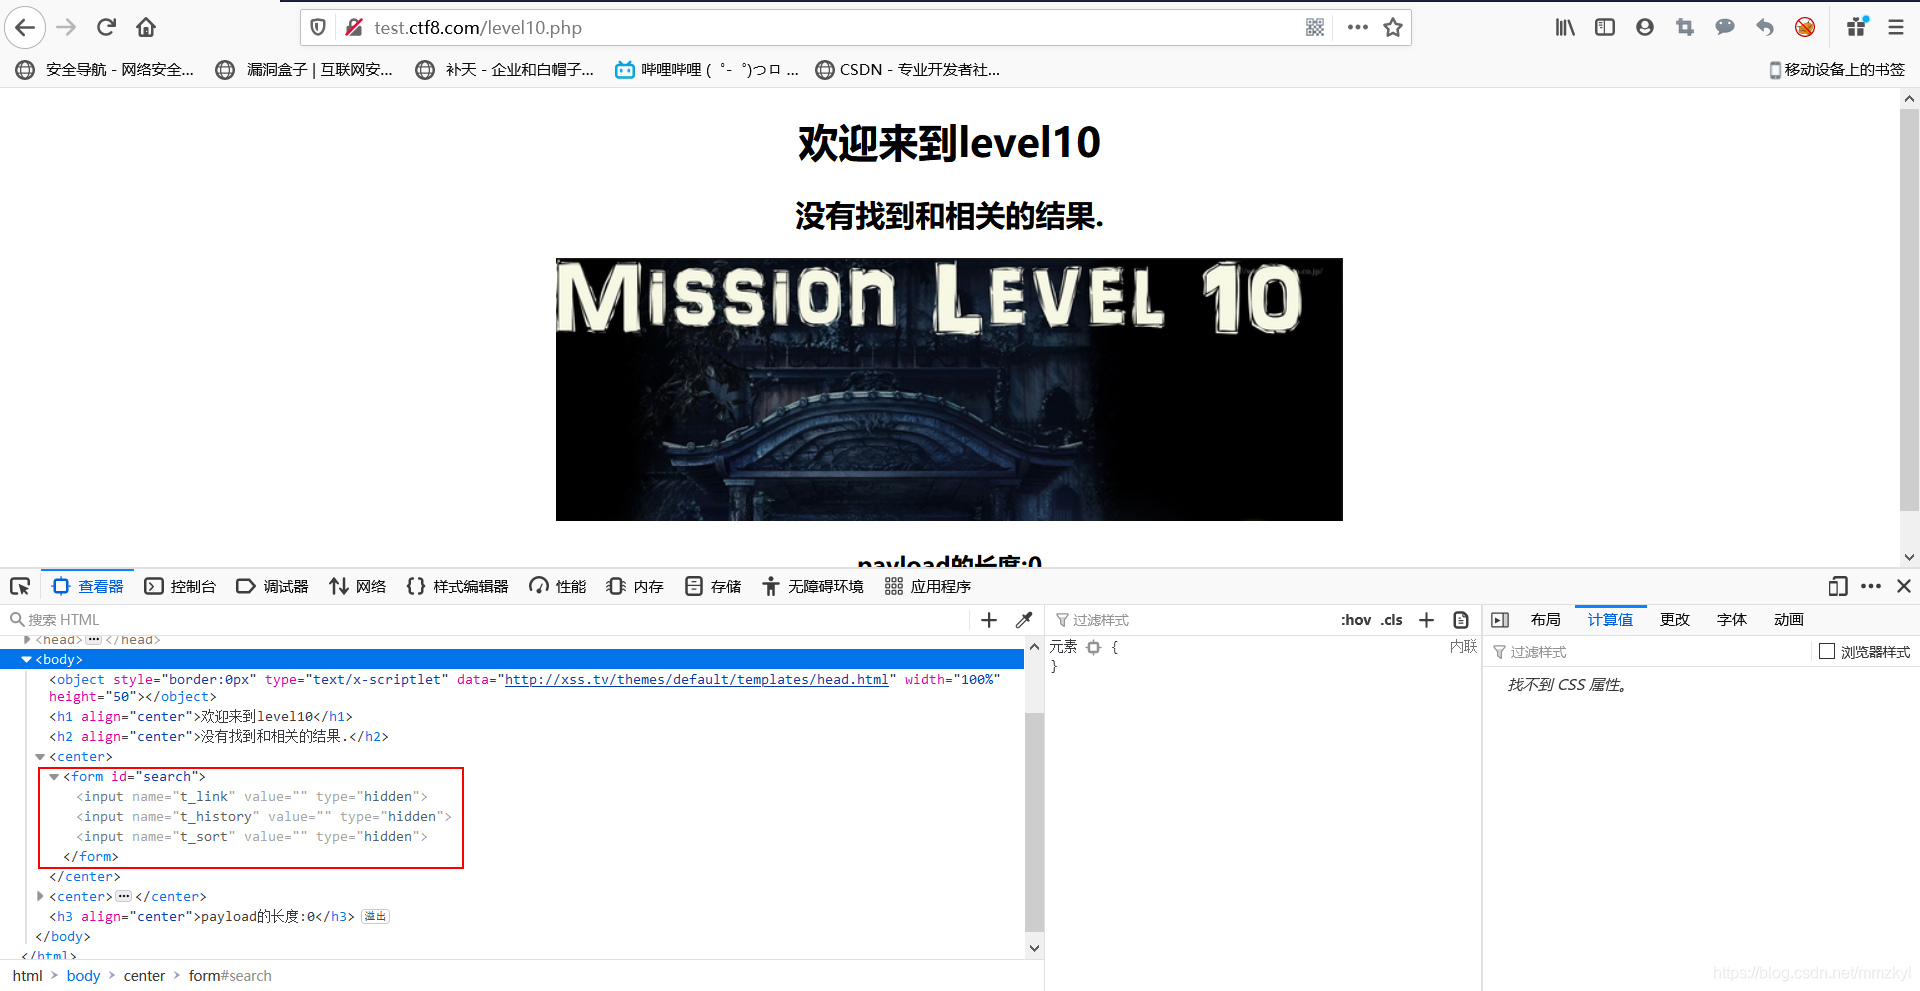Open responsive design mode in devtools
This screenshot has height=991, width=1920.
coord(1838,587)
